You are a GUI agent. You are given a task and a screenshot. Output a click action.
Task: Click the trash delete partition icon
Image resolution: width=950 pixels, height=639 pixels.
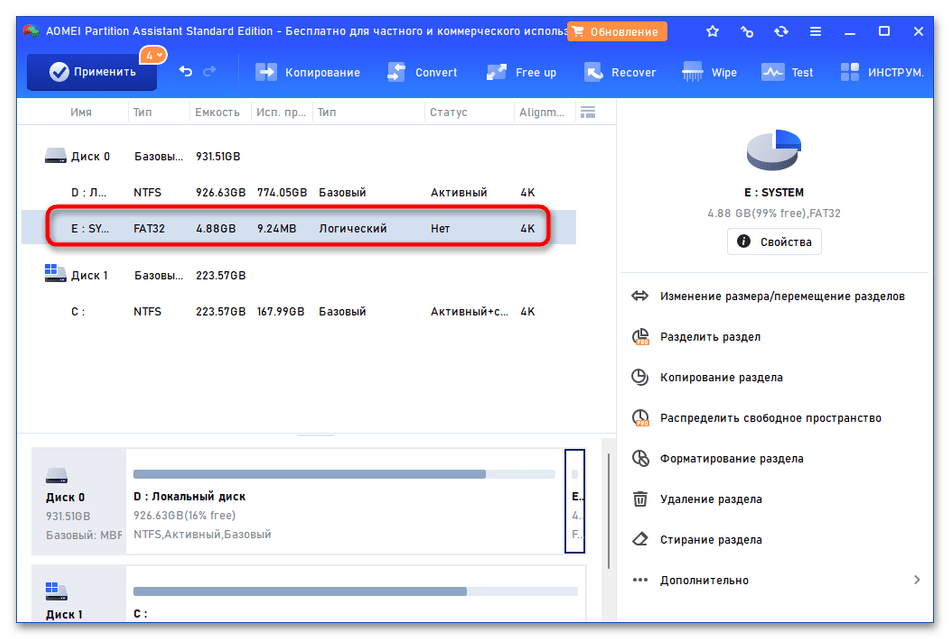click(x=640, y=498)
